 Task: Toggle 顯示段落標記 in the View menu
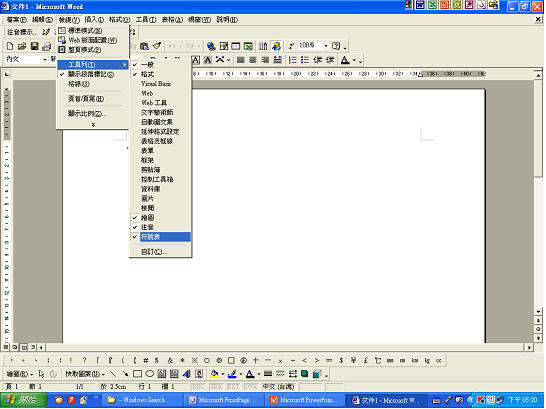(x=93, y=74)
